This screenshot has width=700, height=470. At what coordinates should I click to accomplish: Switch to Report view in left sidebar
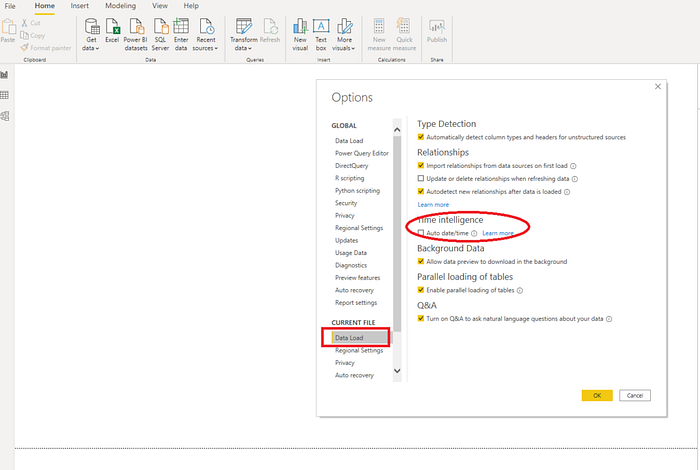4,75
